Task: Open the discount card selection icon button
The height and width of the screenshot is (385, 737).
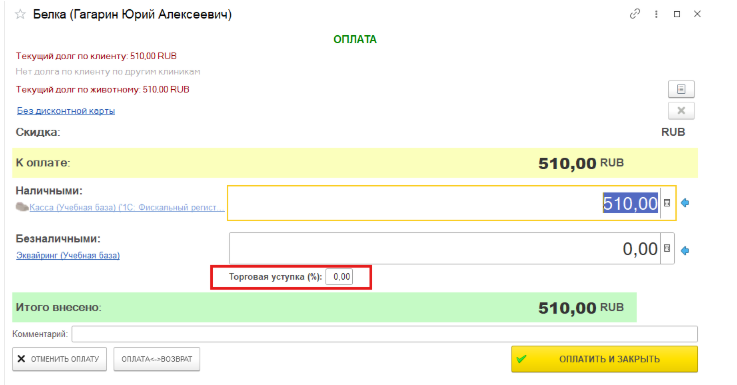Action: 681,89
